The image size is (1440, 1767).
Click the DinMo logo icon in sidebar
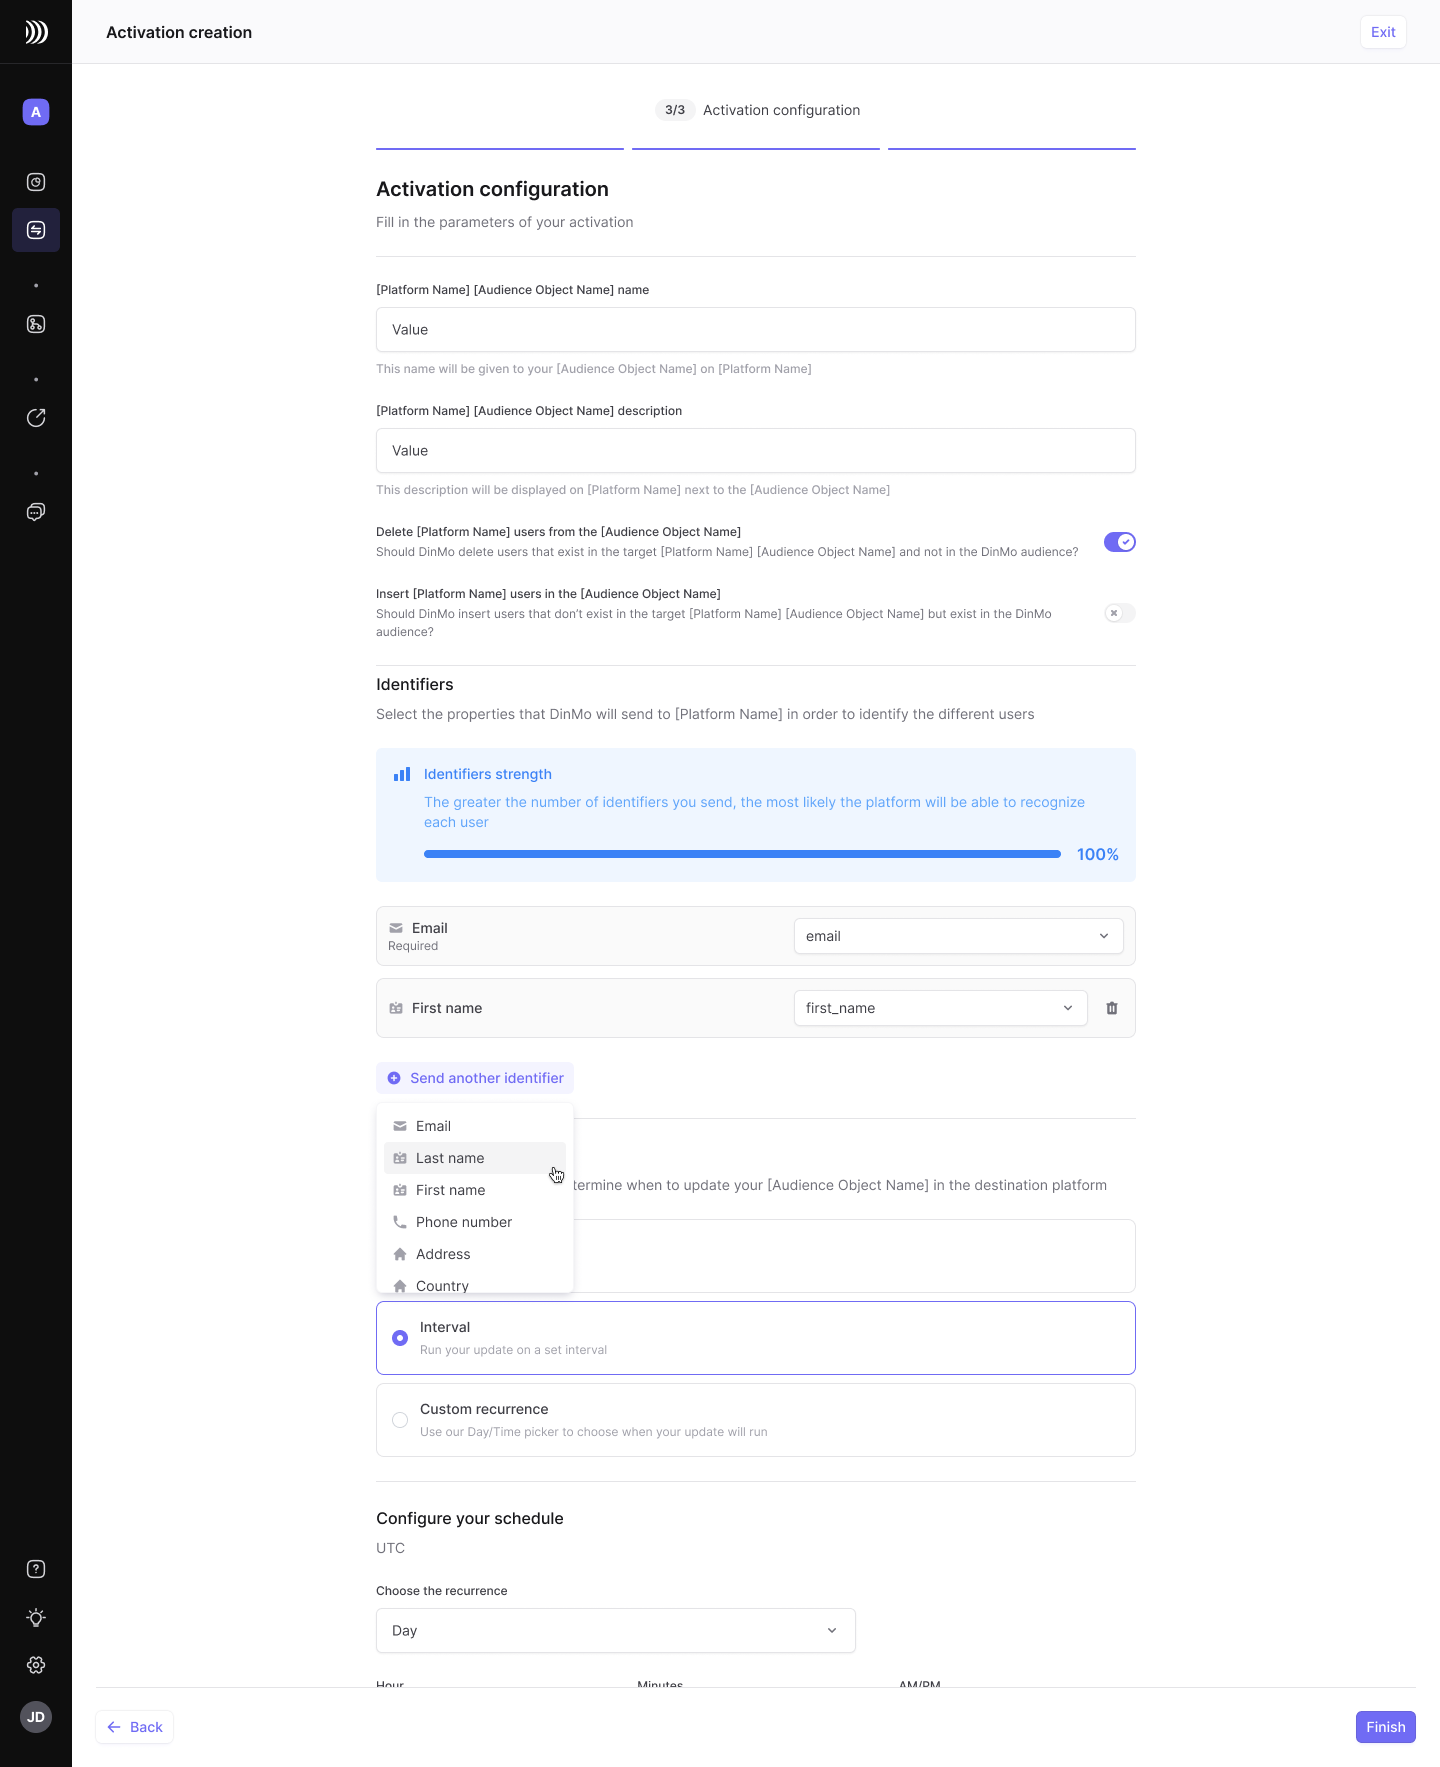coord(36,32)
